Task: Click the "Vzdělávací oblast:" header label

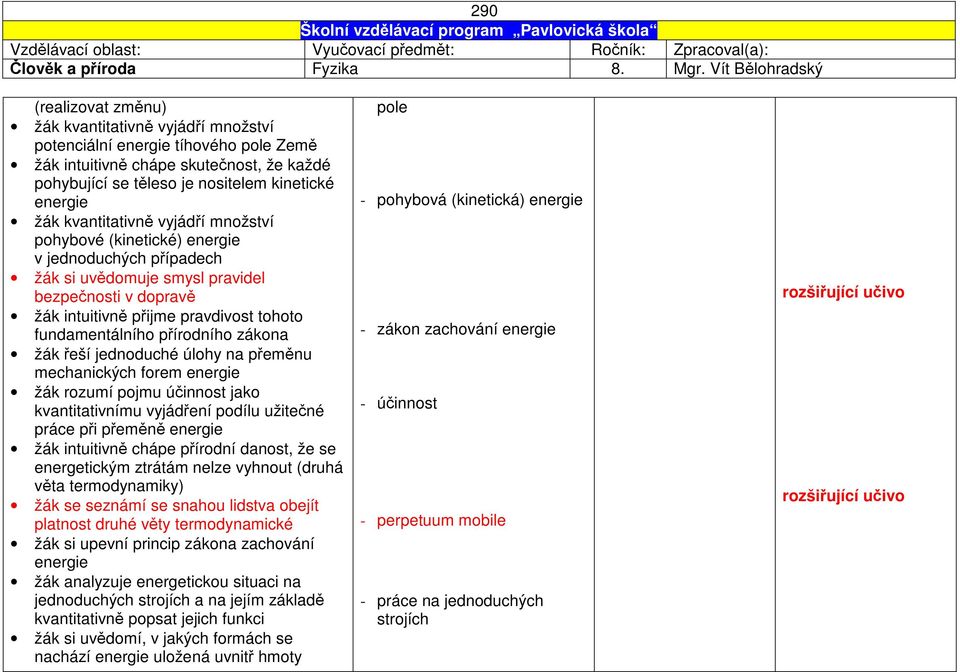Action: [x=75, y=50]
